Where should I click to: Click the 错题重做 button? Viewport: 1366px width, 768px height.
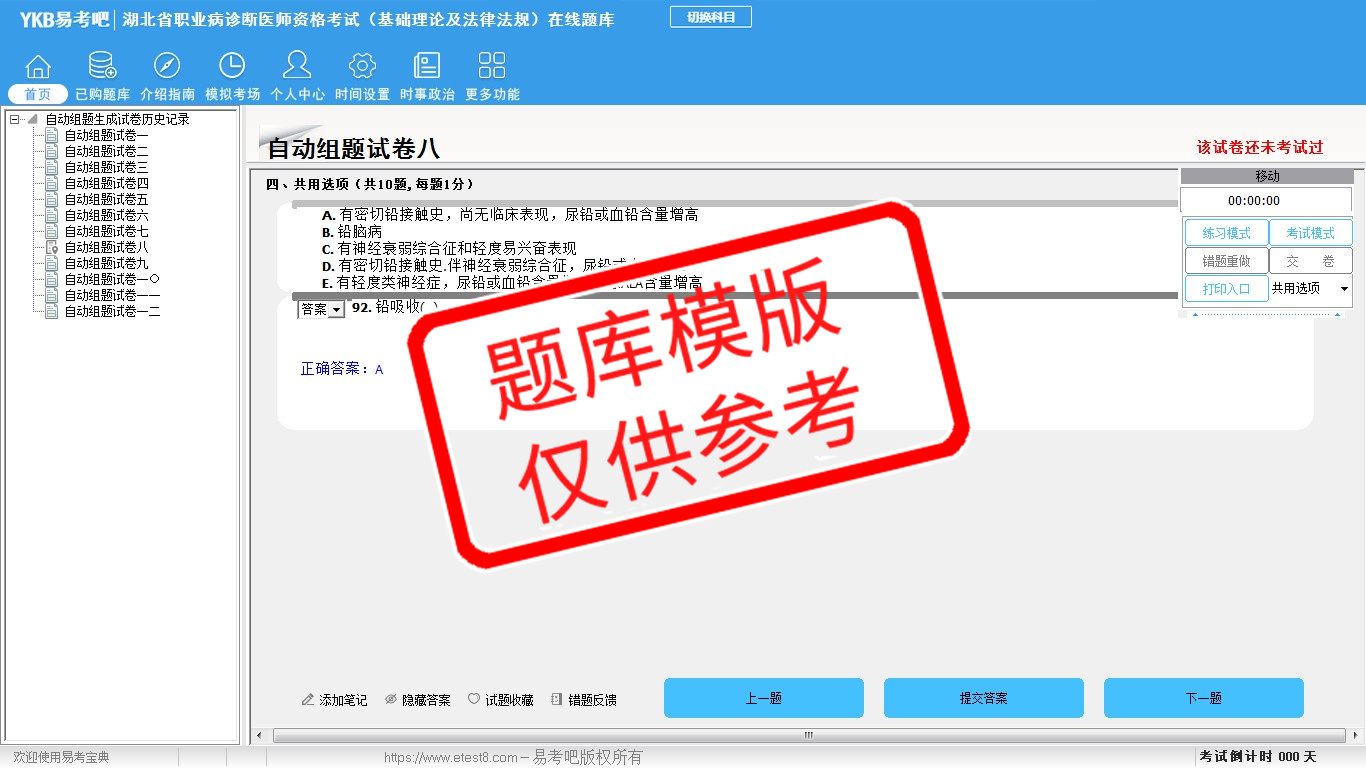pos(1226,261)
